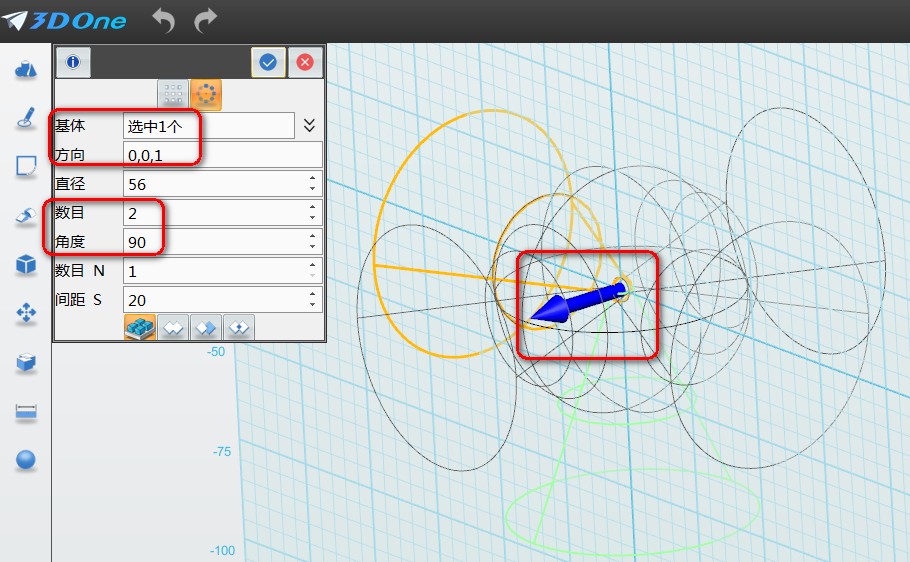This screenshot has height=562, width=910.
Task: Select circular array pattern mode
Action: pos(206,94)
